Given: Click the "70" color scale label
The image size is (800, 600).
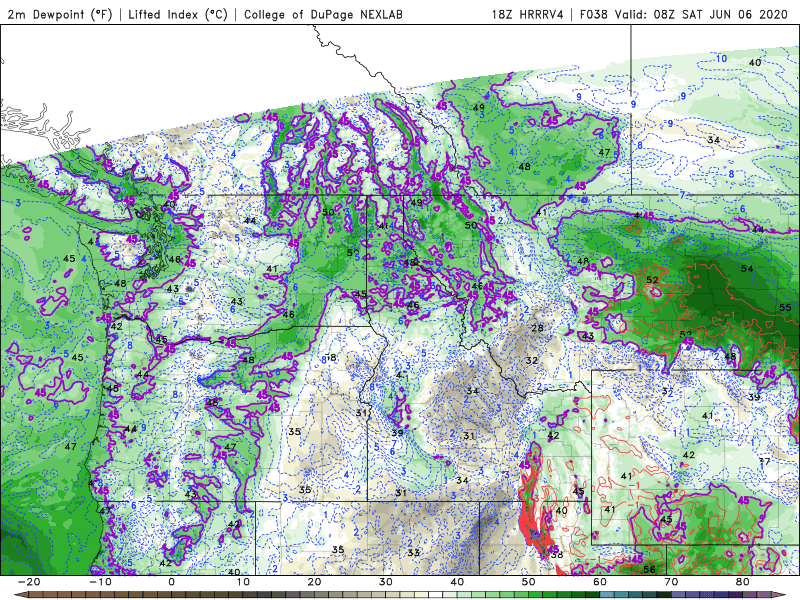Looking at the screenshot, I should pyautogui.click(x=671, y=582).
